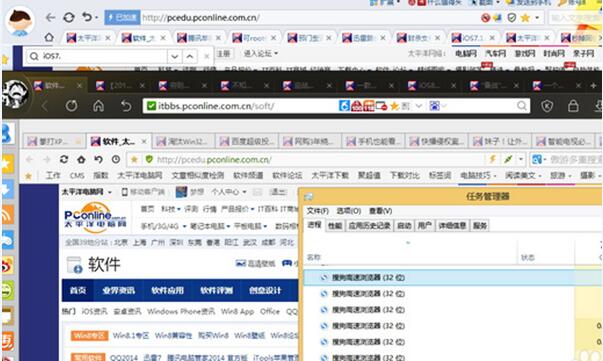
Task: Click undo arrow in dark itbbs browser
Action: [x=126, y=106]
